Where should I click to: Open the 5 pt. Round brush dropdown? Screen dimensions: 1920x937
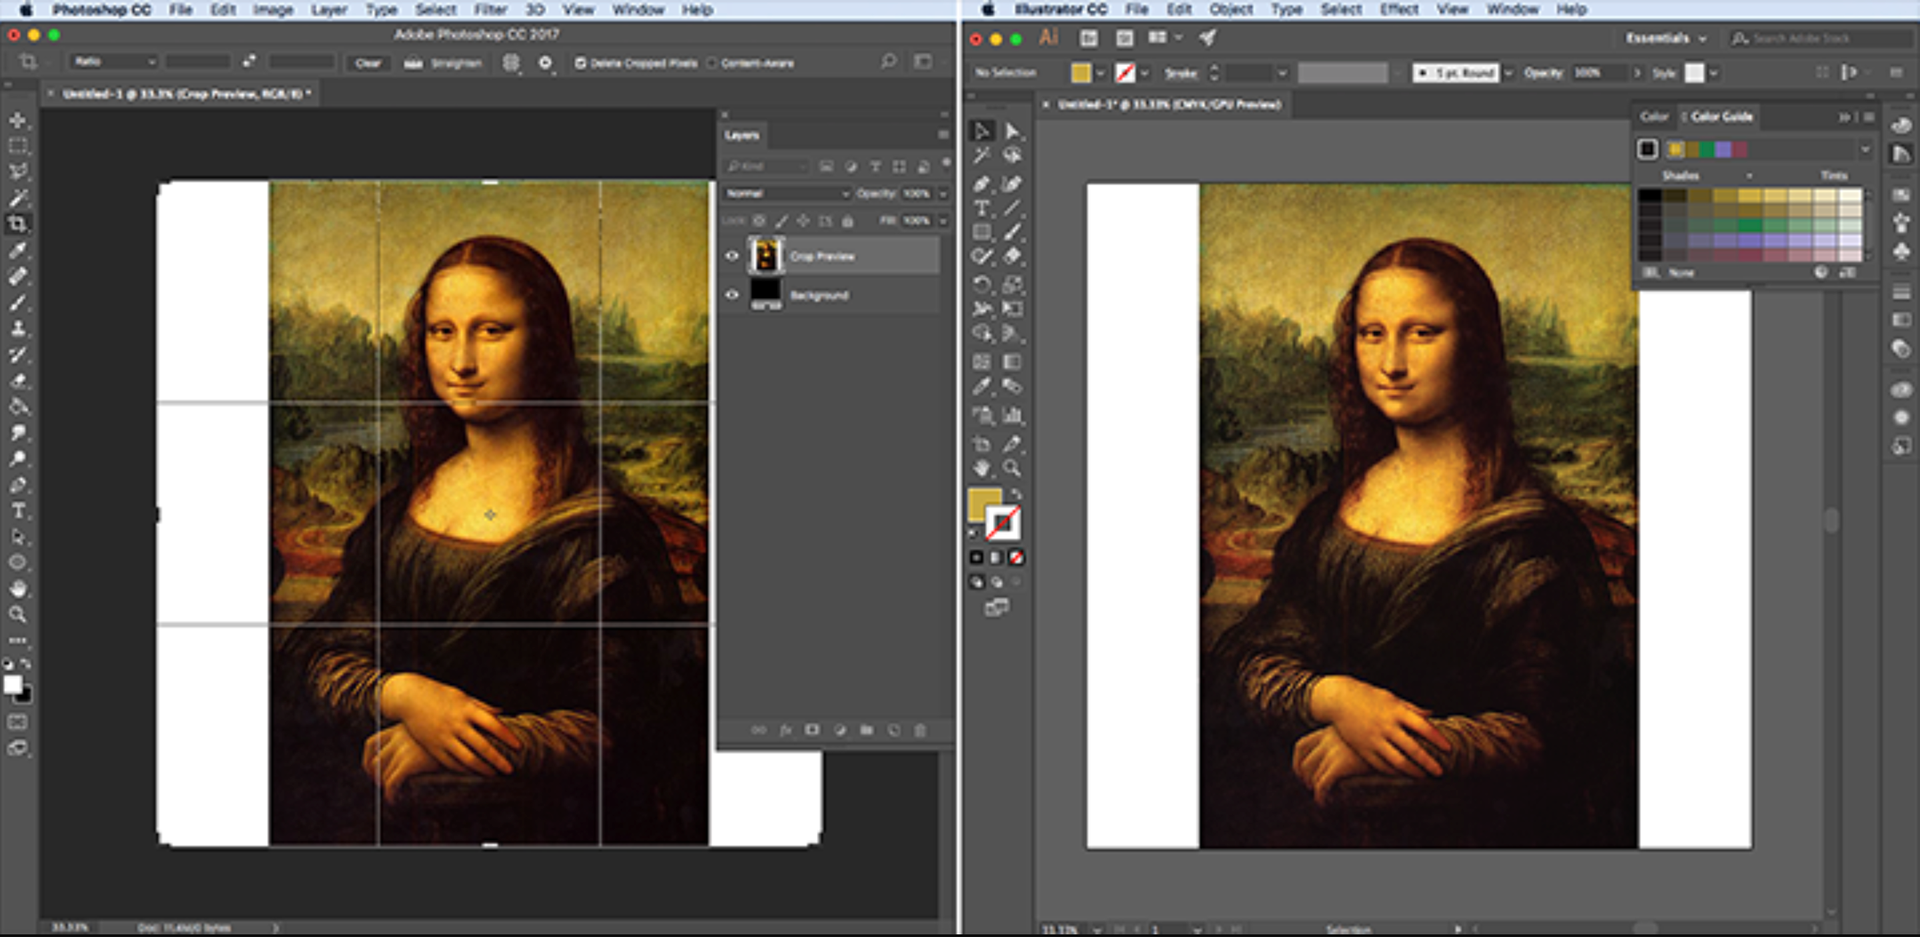(1508, 73)
